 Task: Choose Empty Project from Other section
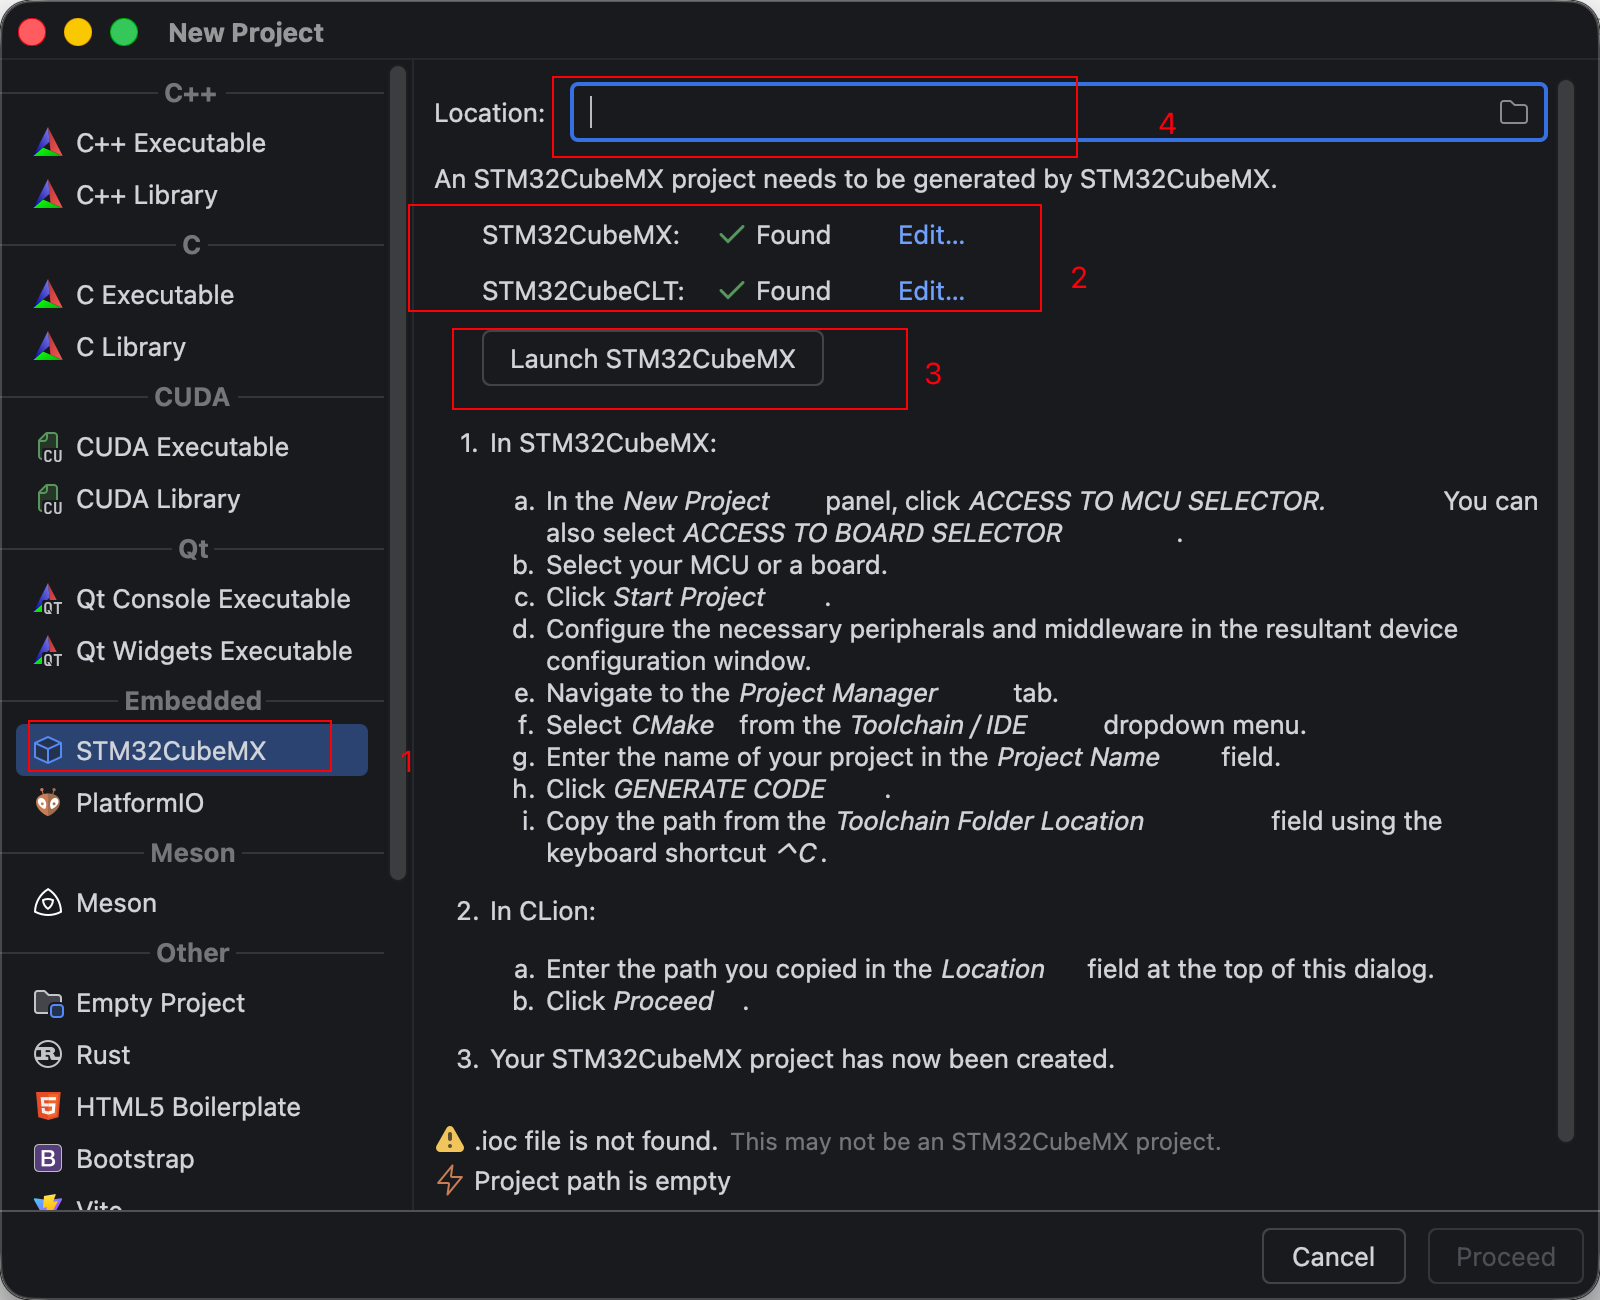[192, 1003]
